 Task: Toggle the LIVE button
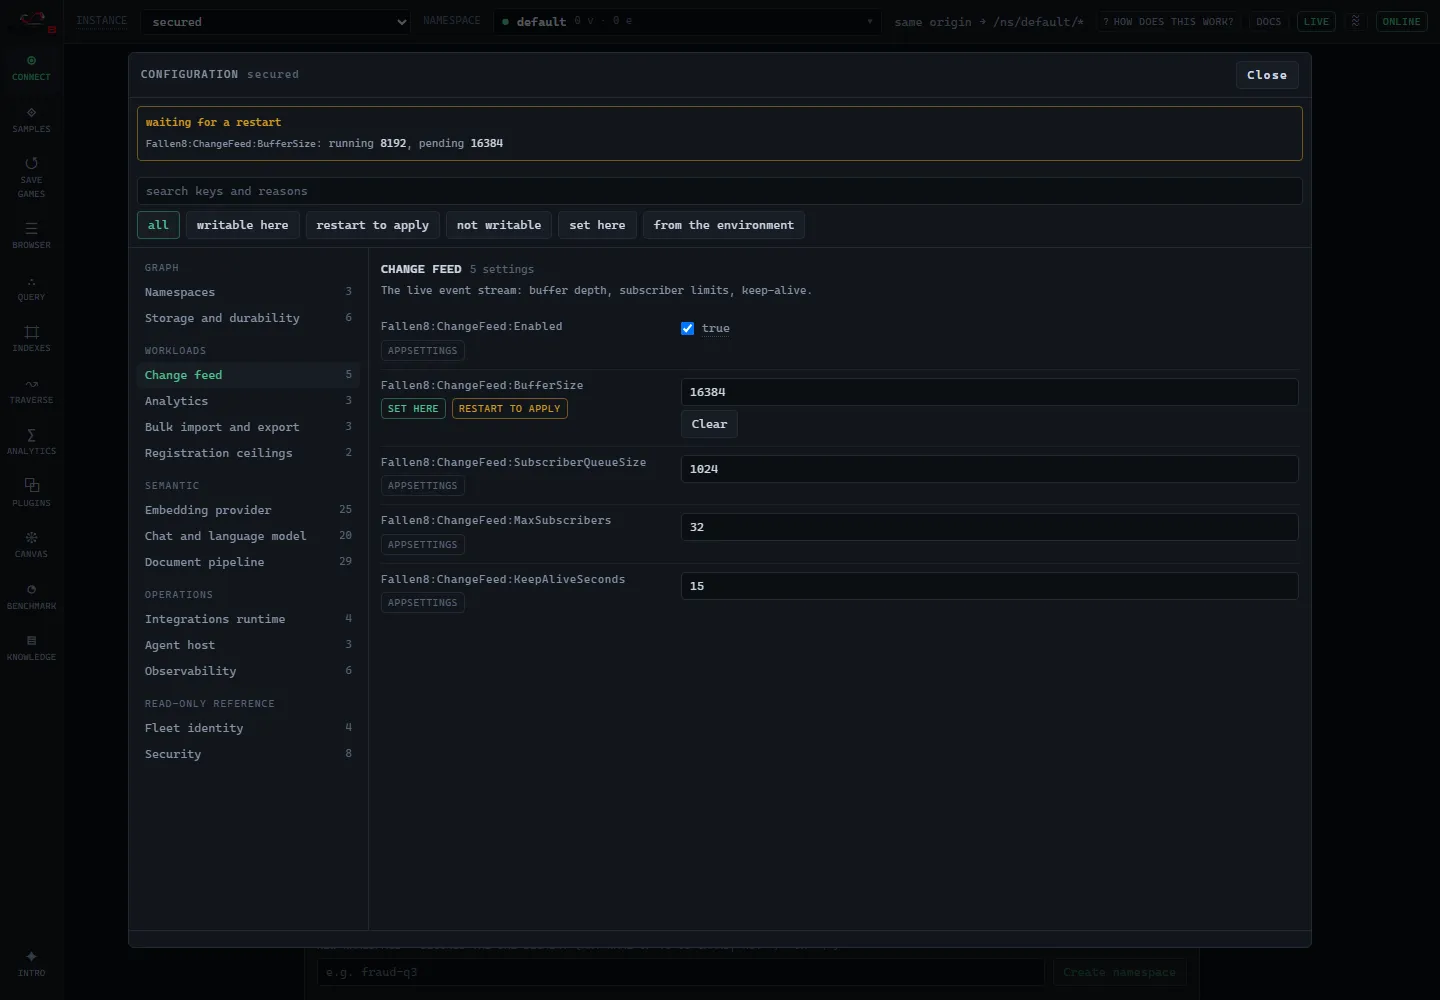pyautogui.click(x=1316, y=22)
